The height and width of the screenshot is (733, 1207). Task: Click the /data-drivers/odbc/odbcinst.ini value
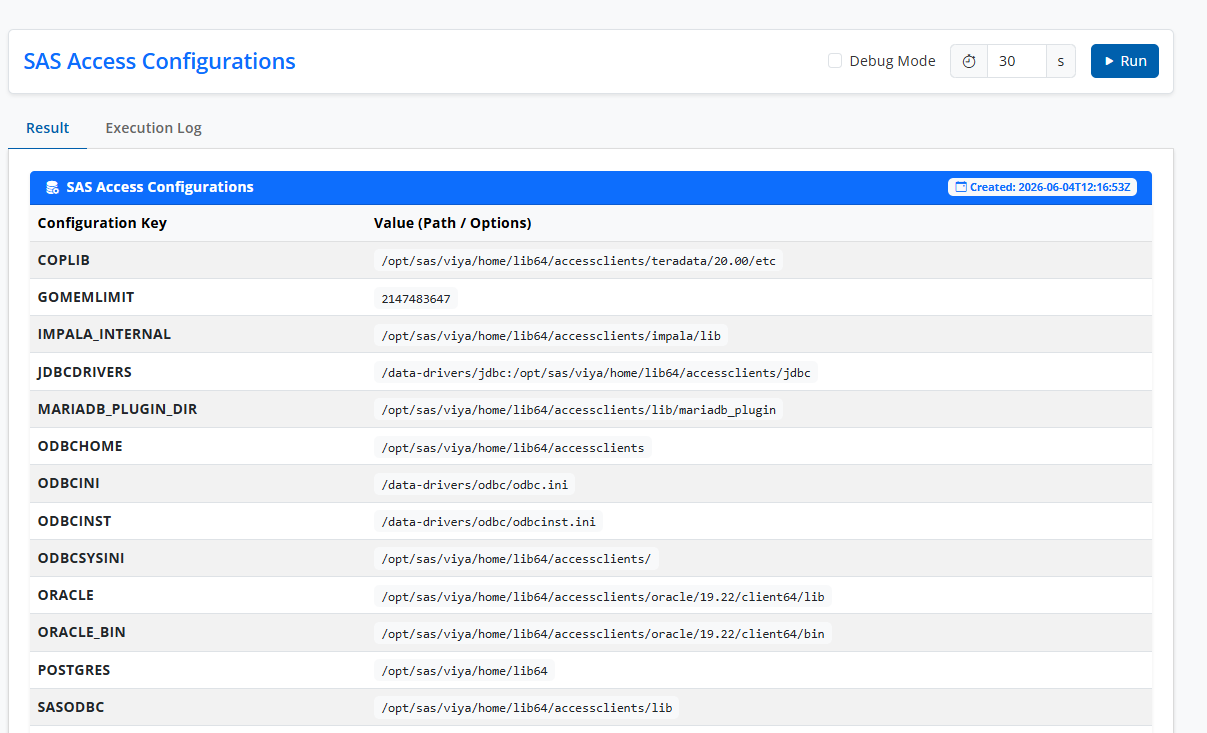coord(488,522)
